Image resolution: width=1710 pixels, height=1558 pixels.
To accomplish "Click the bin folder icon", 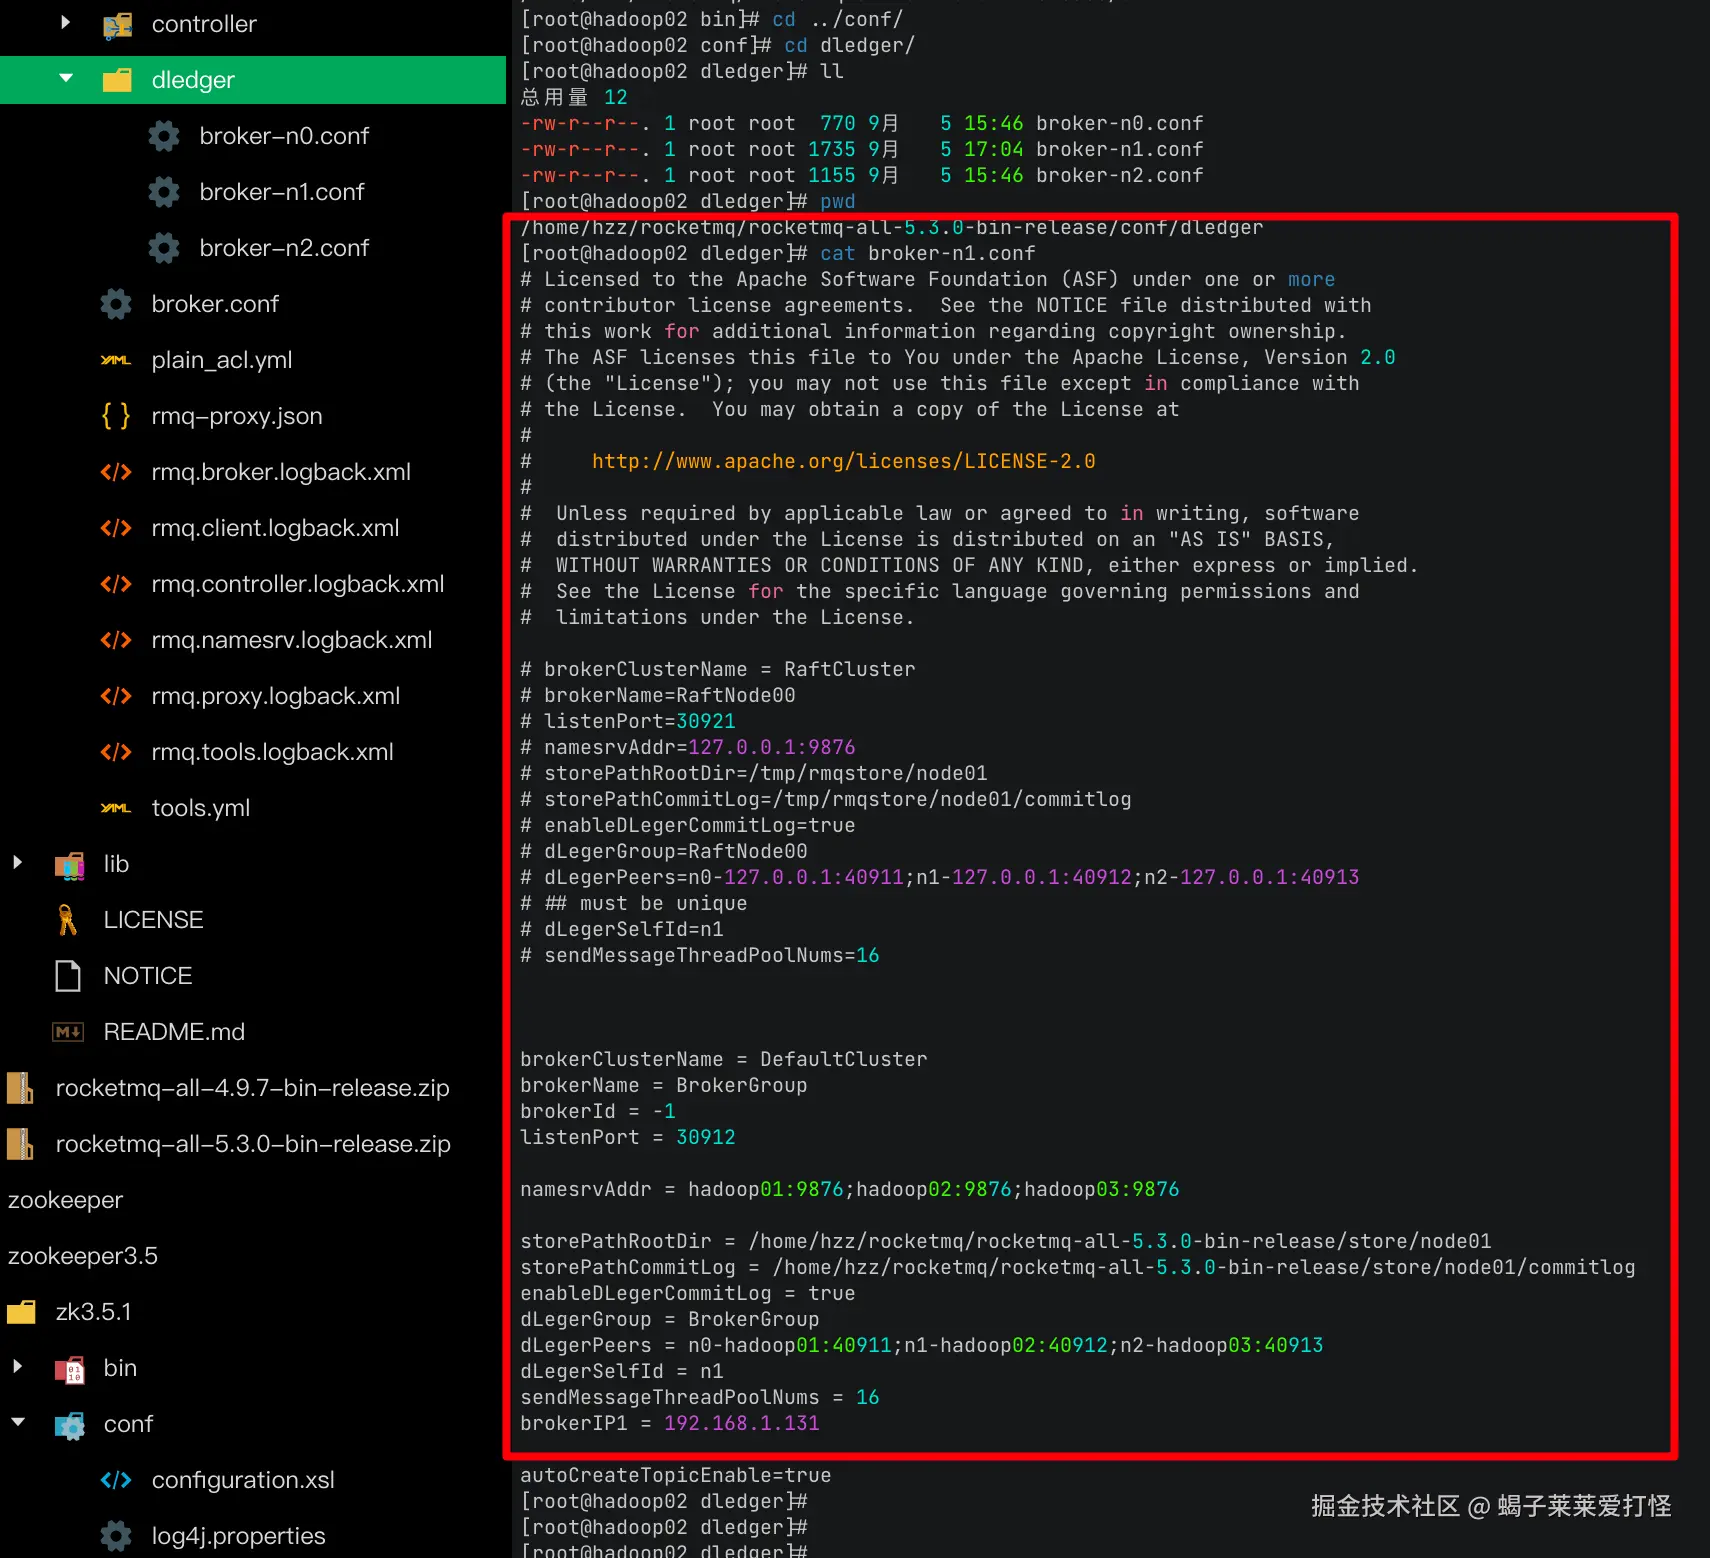I will [x=69, y=1369].
